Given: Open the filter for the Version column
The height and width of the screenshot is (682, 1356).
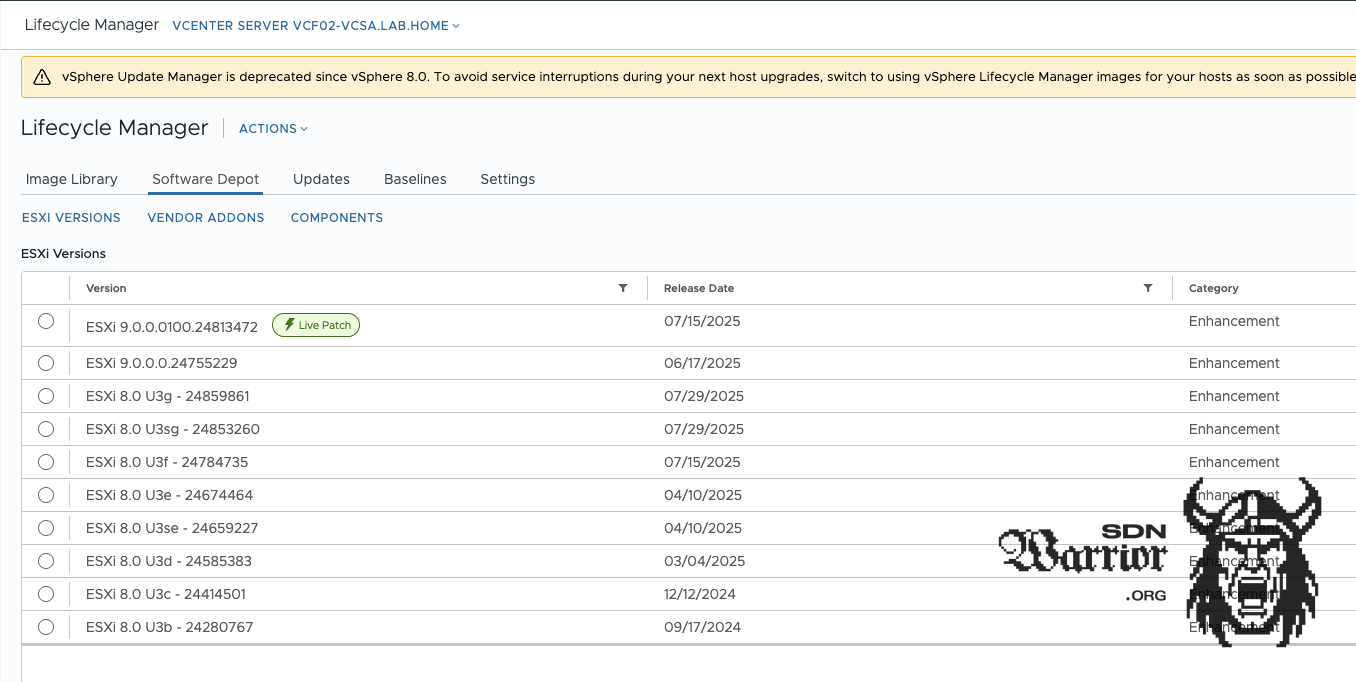Looking at the screenshot, I should point(622,288).
